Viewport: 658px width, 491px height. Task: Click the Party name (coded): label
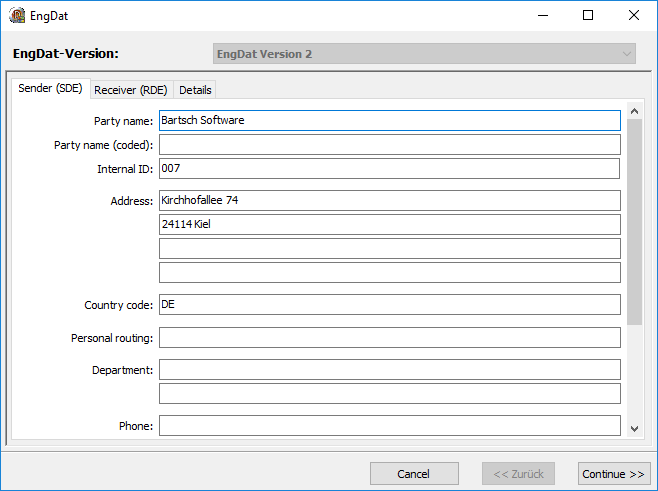click(x=104, y=145)
